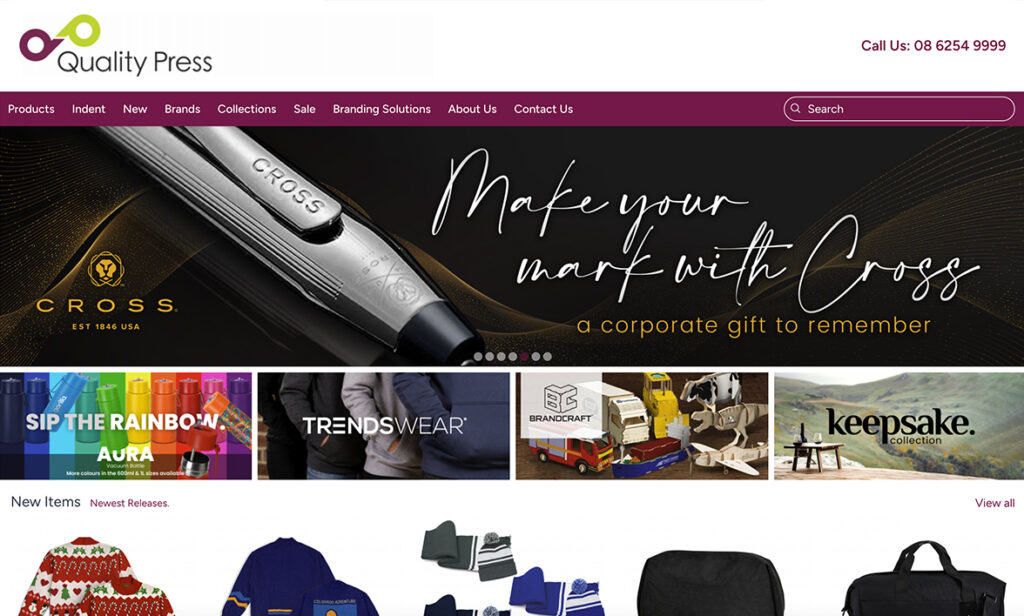Open the Brandcraft banner tile

coord(642,426)
